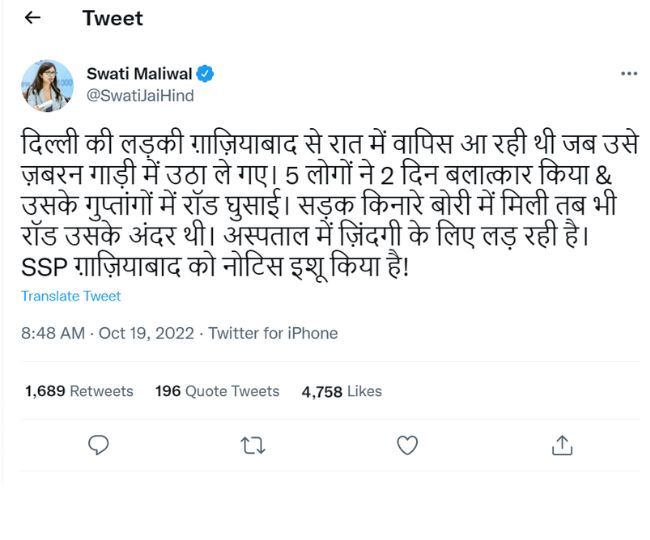
Task: Open the share tweet icon
Action: (562, 446)
